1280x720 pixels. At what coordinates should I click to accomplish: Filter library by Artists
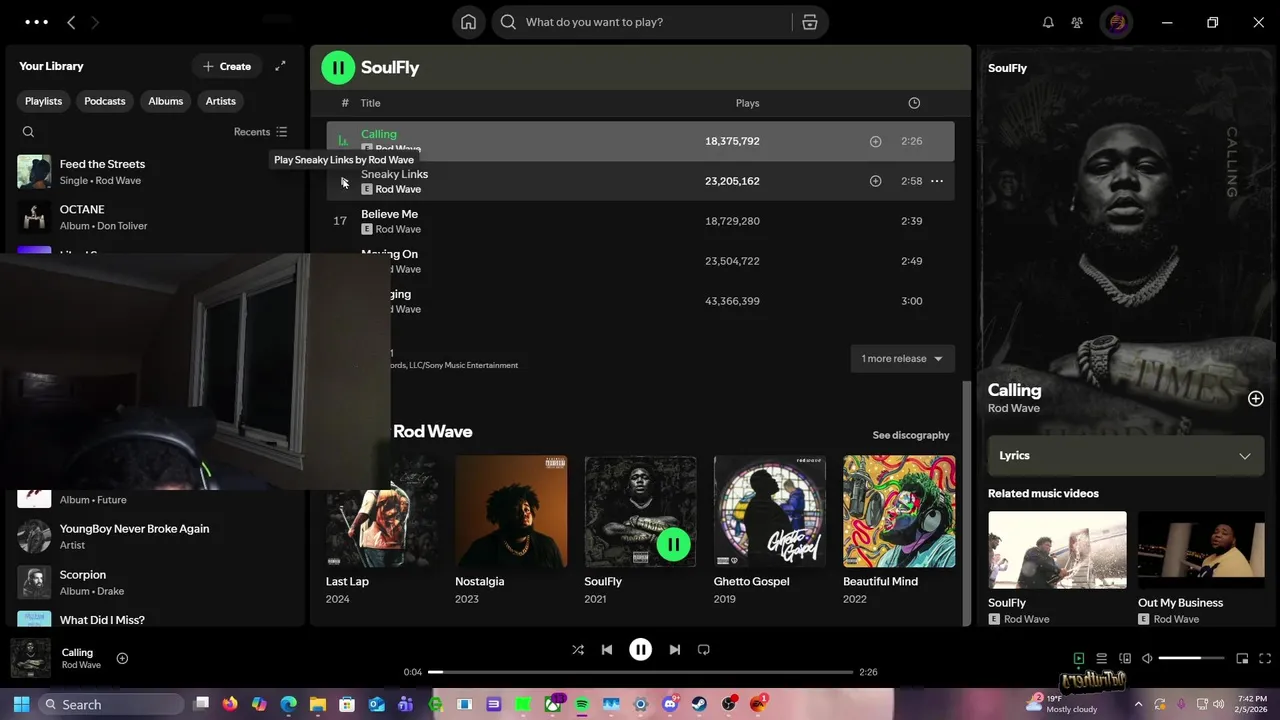coord(221,101)
